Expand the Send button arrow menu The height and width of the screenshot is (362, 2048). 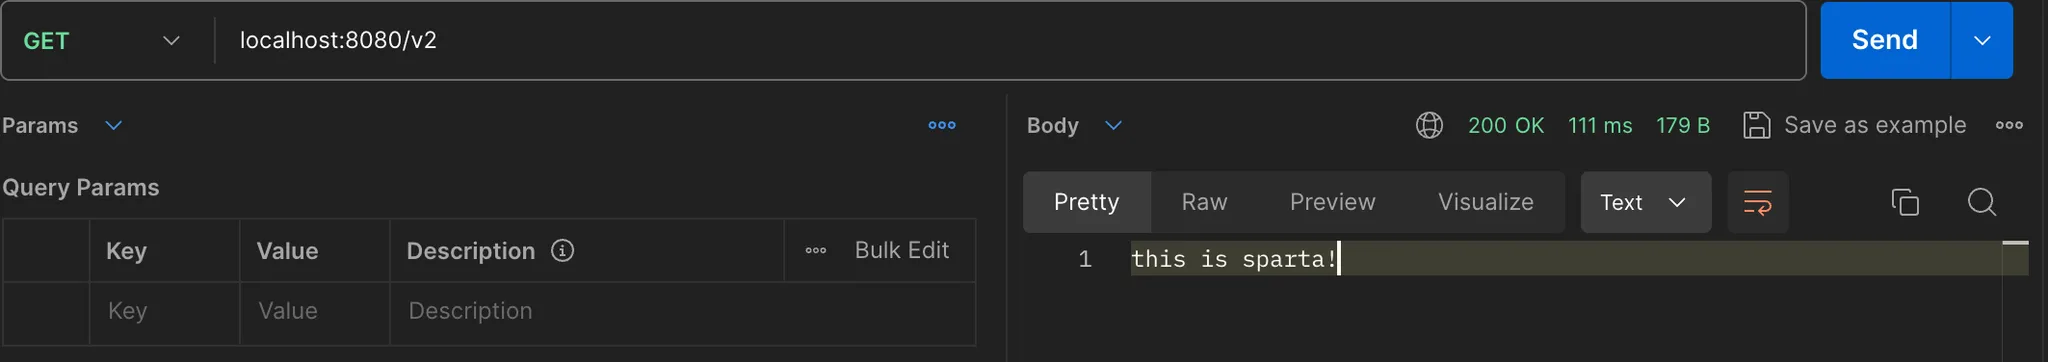point(1982,40)
